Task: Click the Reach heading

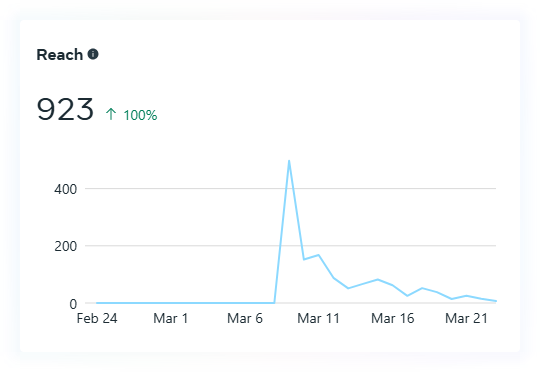Action: 60,55
